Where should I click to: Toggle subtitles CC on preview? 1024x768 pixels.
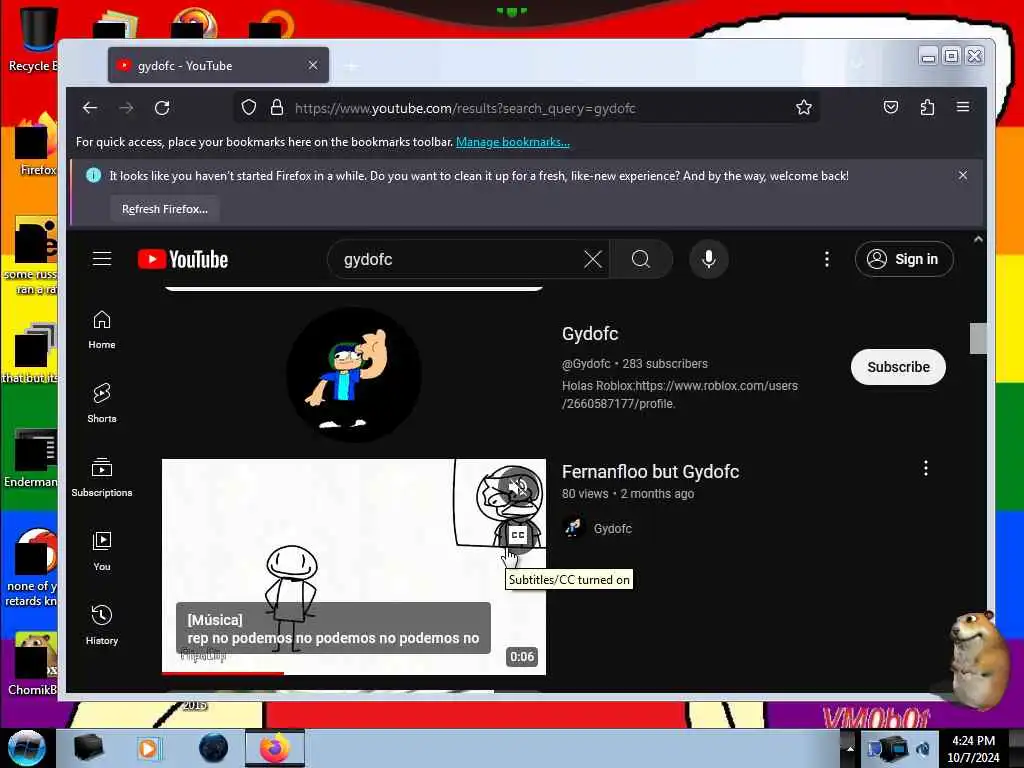pyautogui.click(x=518, y=535)
